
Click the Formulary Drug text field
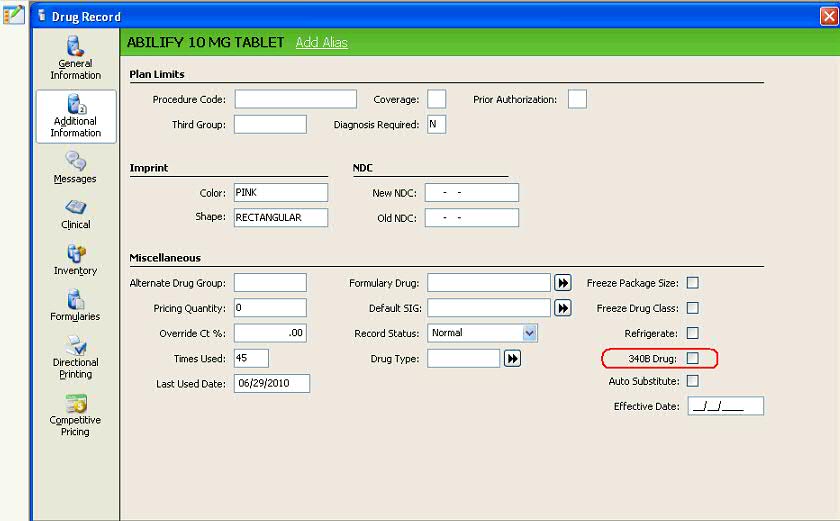tap(489, 283)
